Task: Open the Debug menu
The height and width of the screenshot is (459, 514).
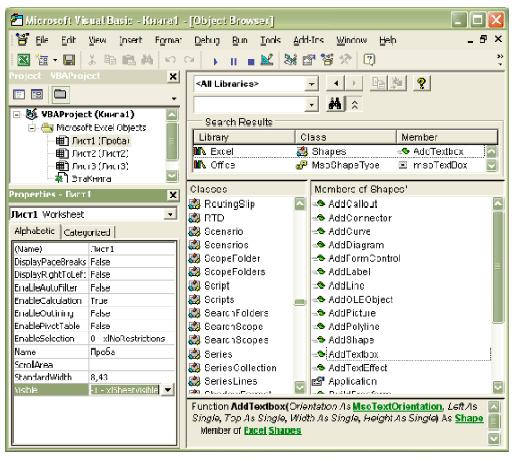Action: point(207,40)
